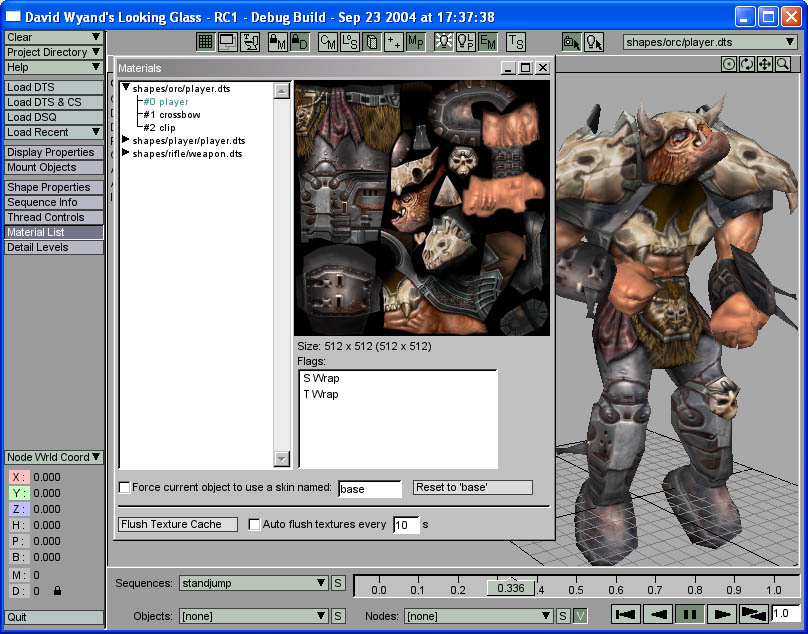Viewport: 808px width, 634px height.
Task: Click the light bulb lighting icon
Action: pos(442,42)
